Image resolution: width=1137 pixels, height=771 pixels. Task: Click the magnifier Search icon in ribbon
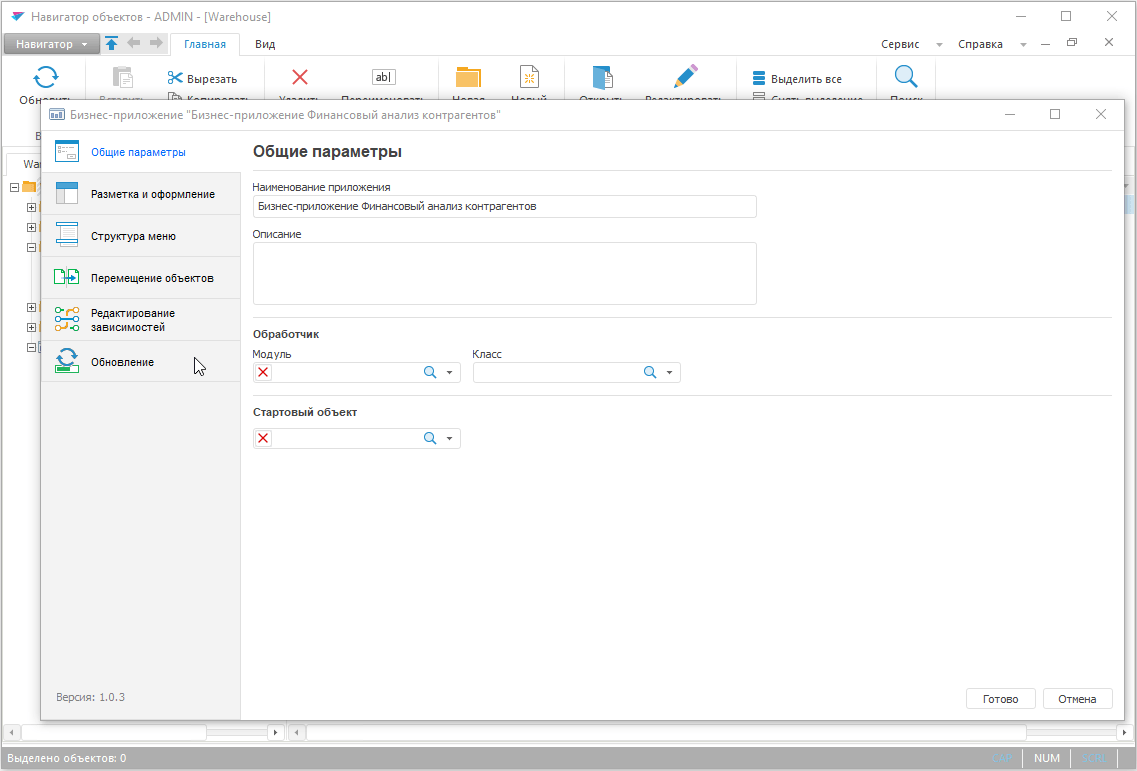pyautogui.click(x=905, y=78)
